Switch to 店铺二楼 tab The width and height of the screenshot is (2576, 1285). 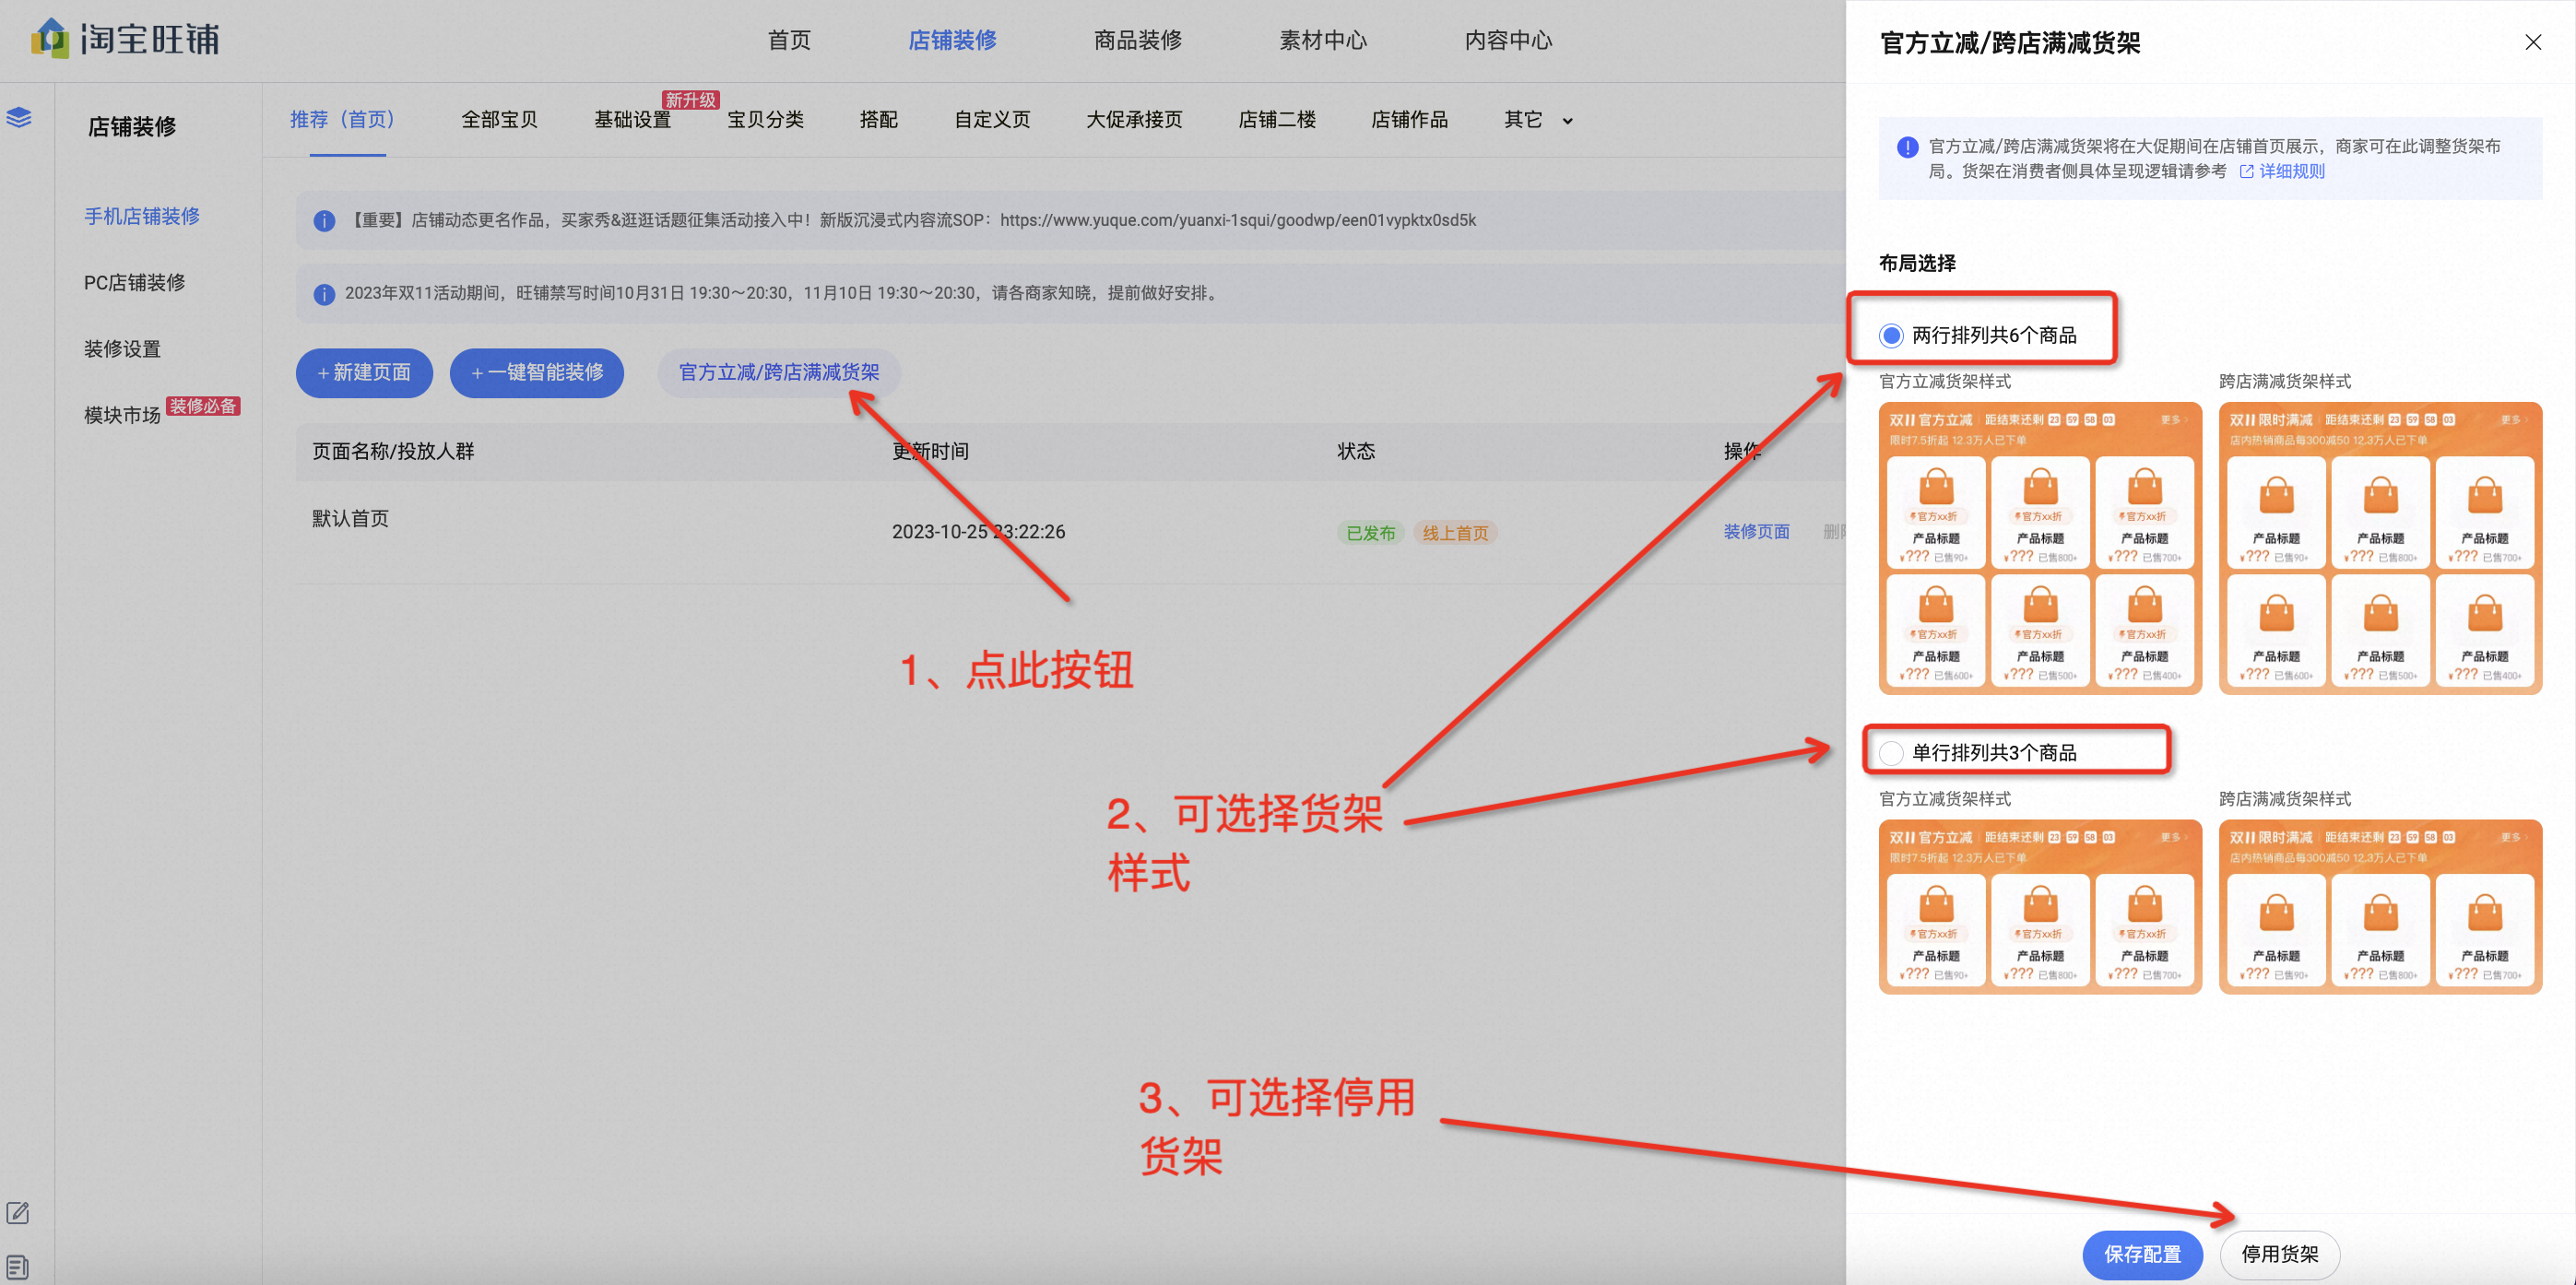point(1276,120)
